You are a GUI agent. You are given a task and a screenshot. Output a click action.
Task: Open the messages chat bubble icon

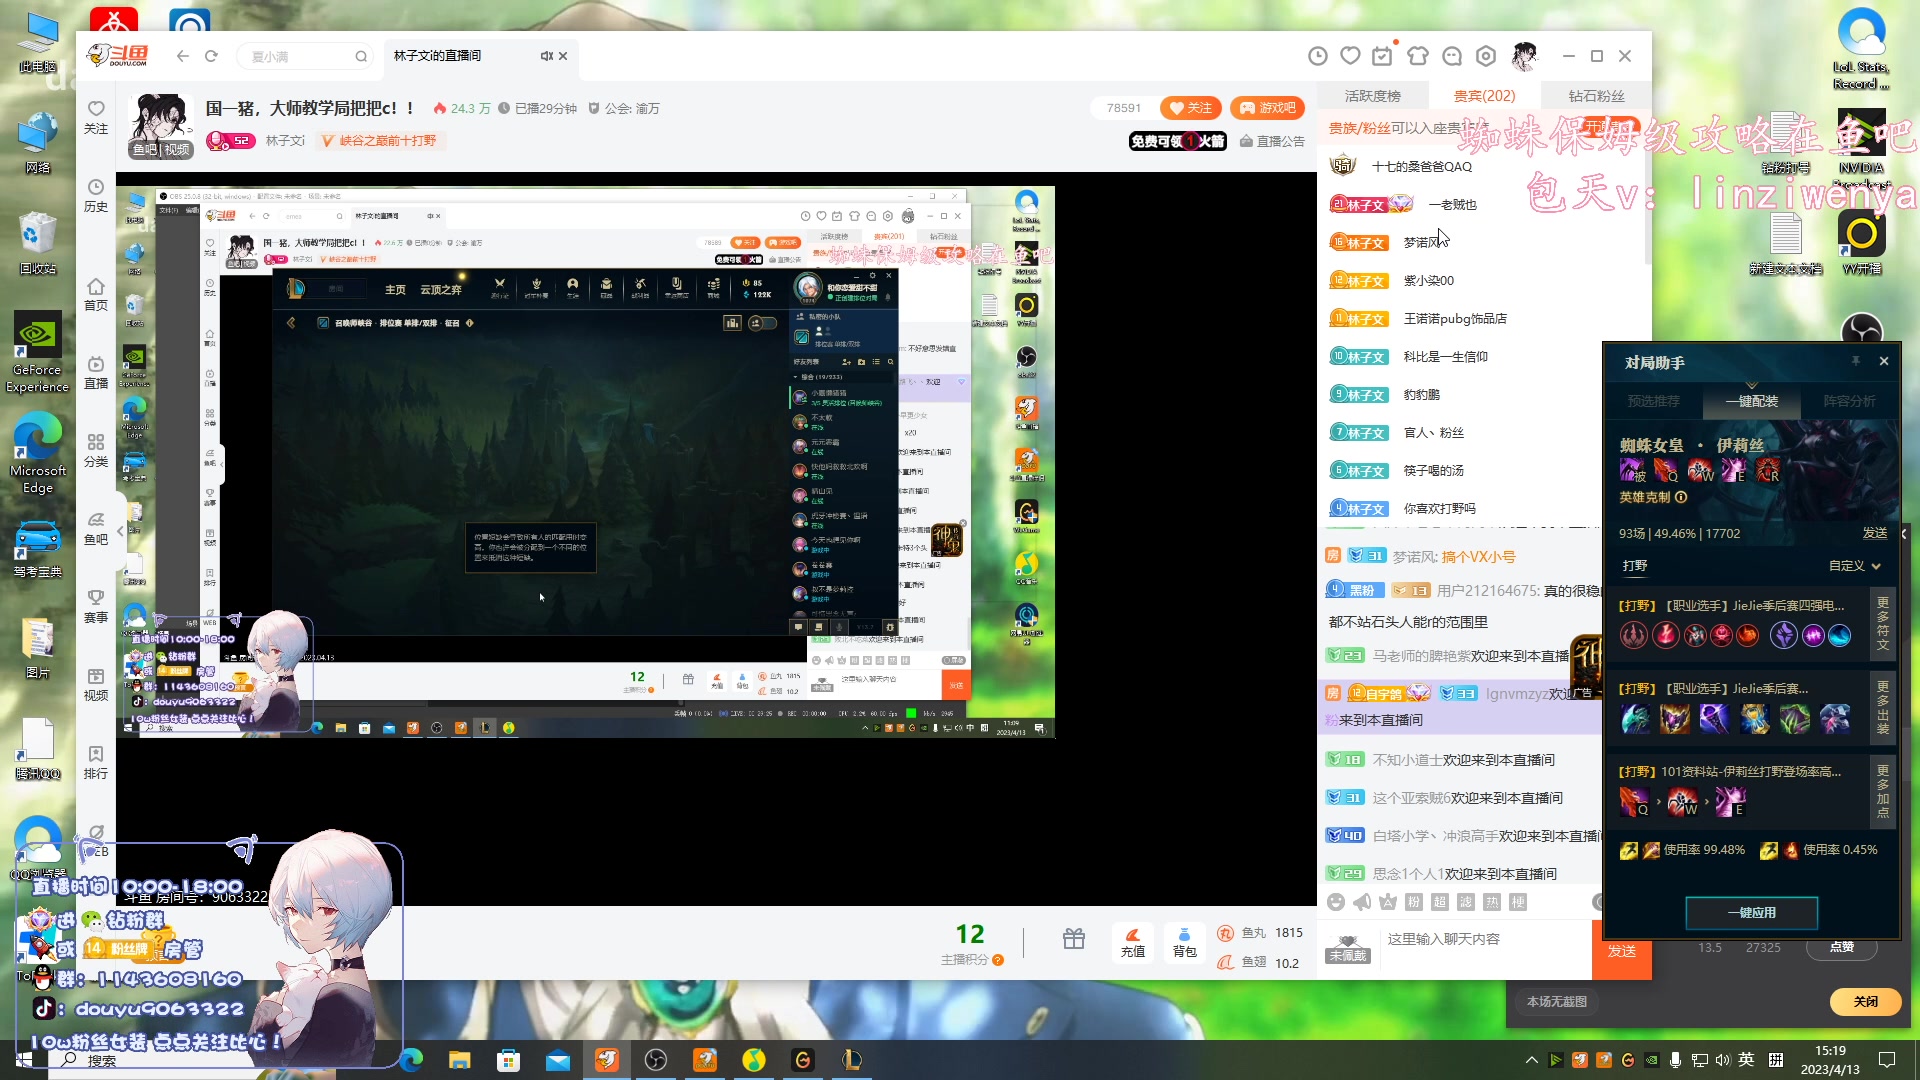[1452, 56]
